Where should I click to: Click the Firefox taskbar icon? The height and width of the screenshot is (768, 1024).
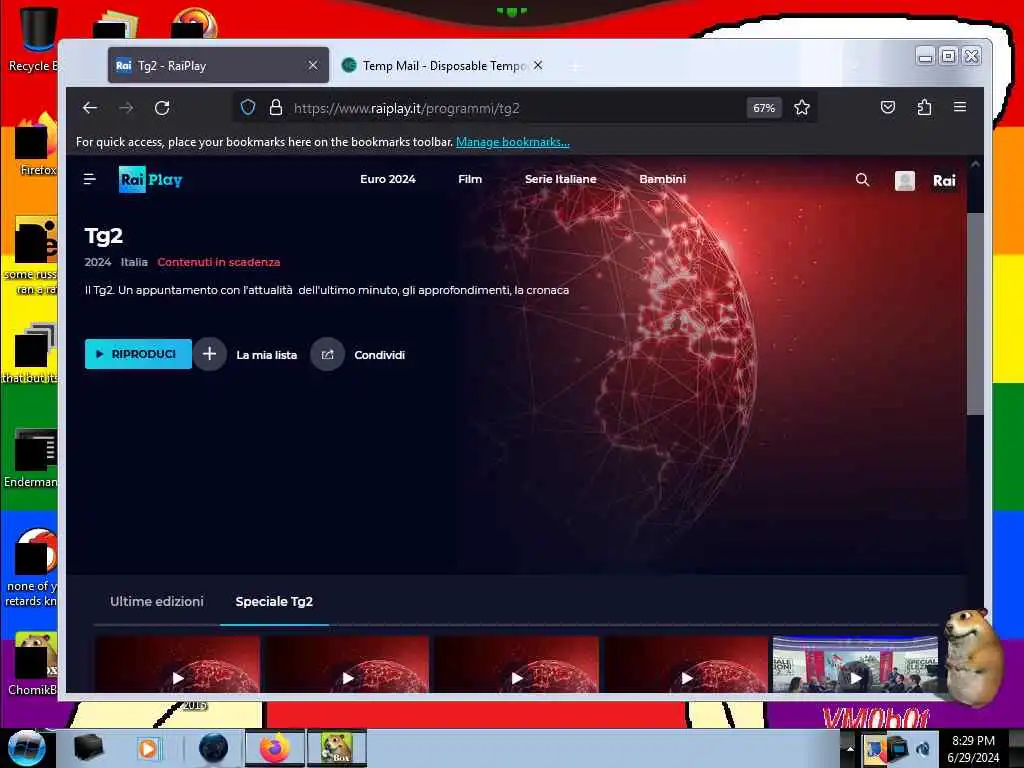tap(275, 748)
